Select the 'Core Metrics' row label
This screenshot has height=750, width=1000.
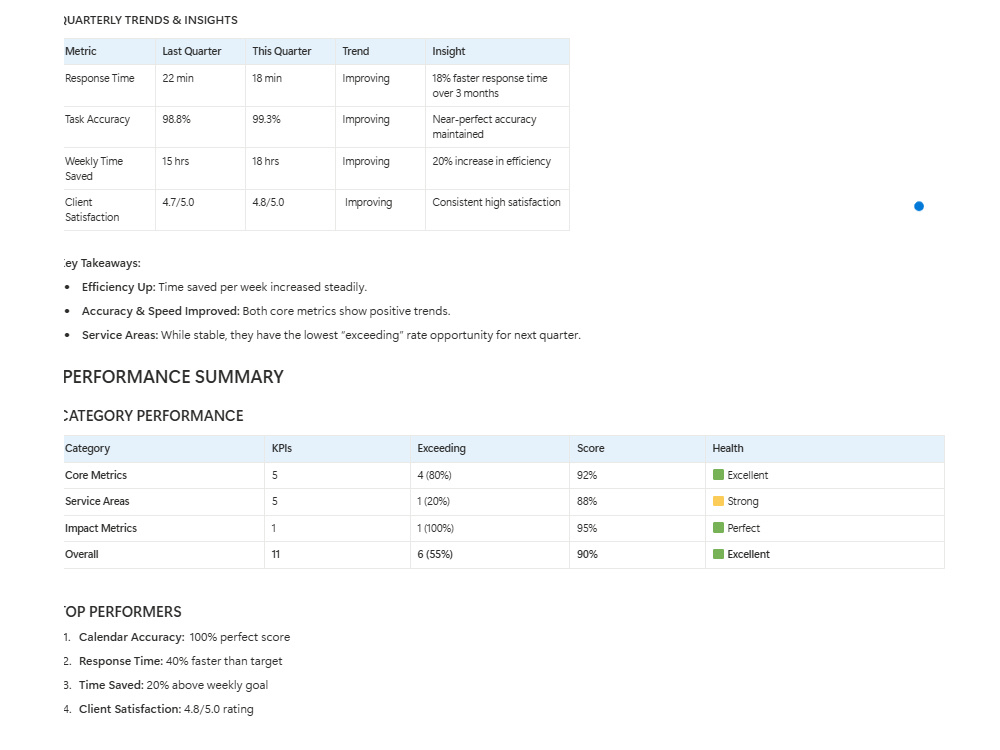(x=96, y=475)
